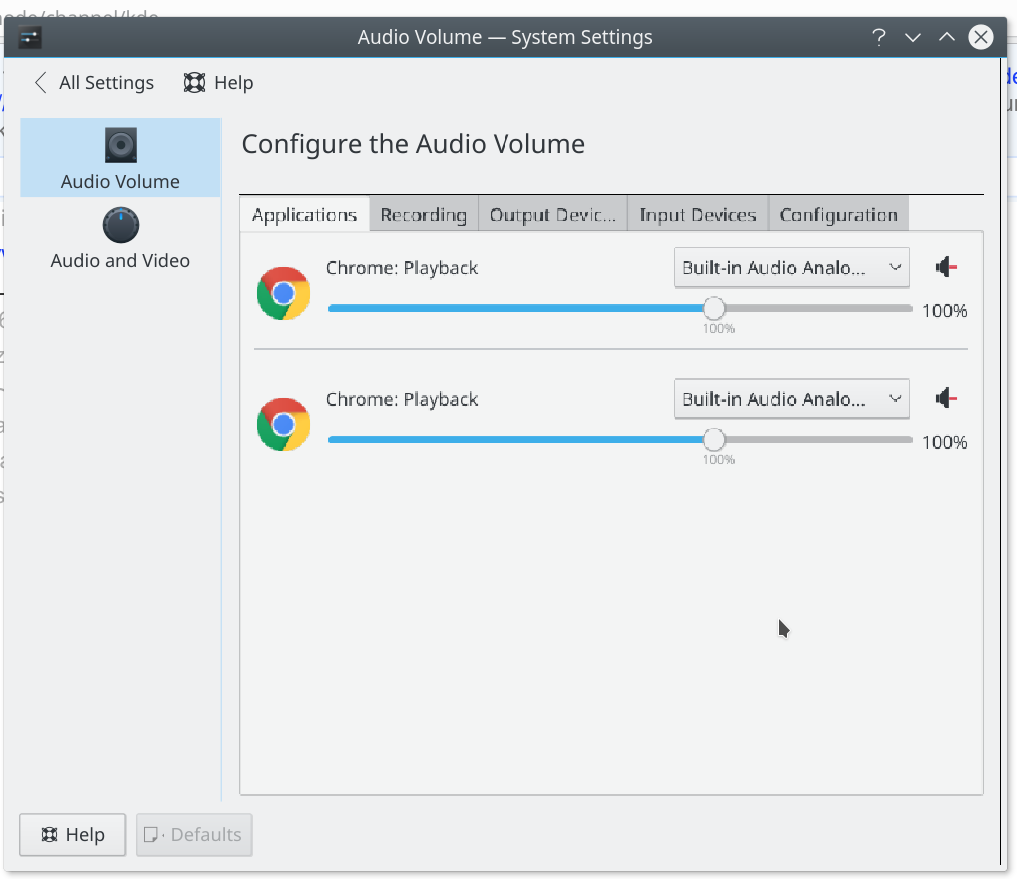Open the Audio Volume sidebar module

pyautogui.click(x=121, y=158)
